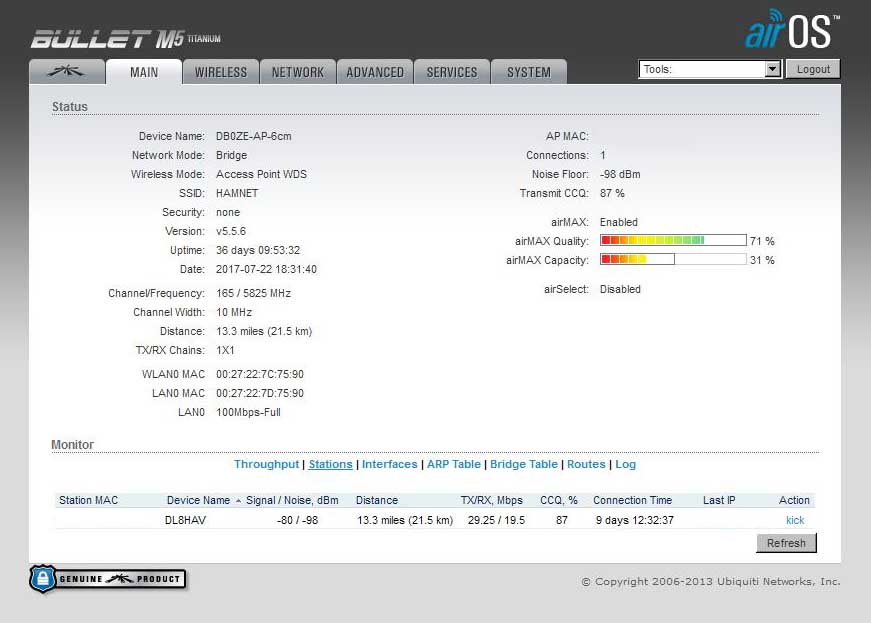Select station signal value -80 / -98
Viewport: 871px width, 623px height.
pos(298,520)
